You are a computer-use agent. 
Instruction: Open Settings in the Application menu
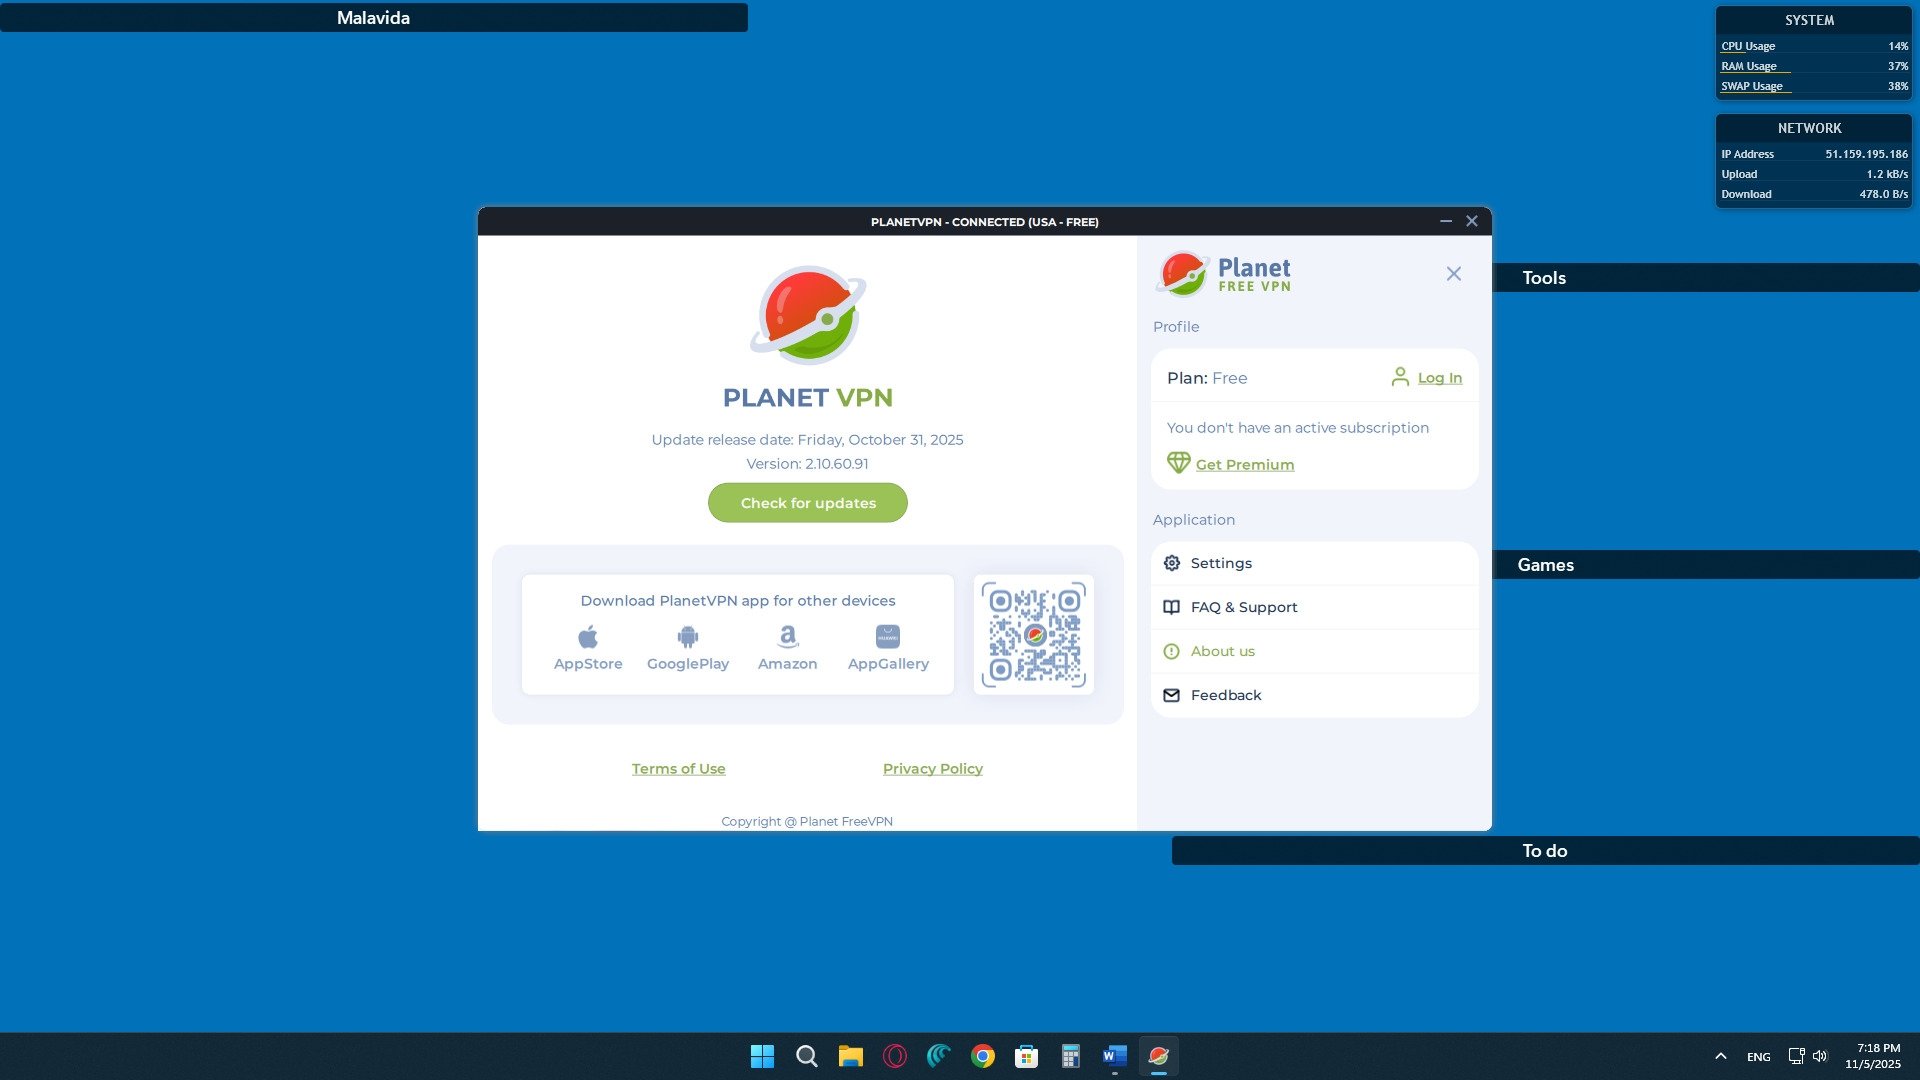(x=1220, y=563)
